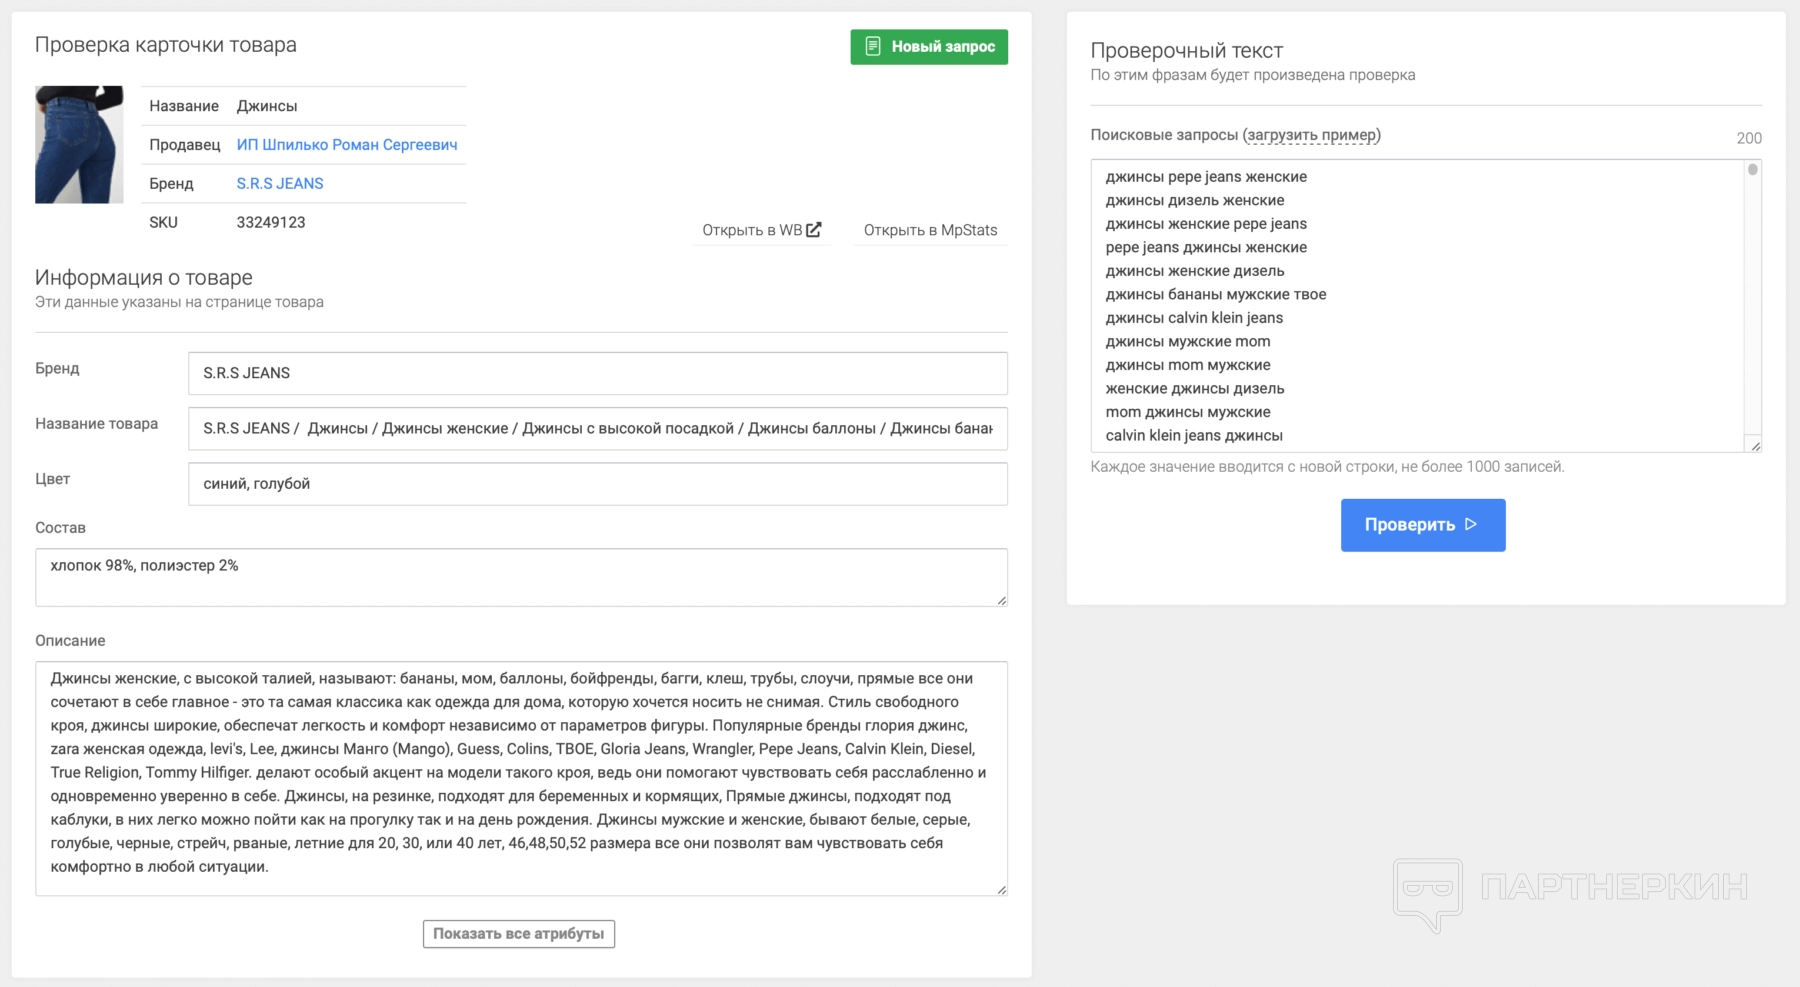Click the green Новый запрос button
The image size is (1800, 987).
(x=929, y=47)
